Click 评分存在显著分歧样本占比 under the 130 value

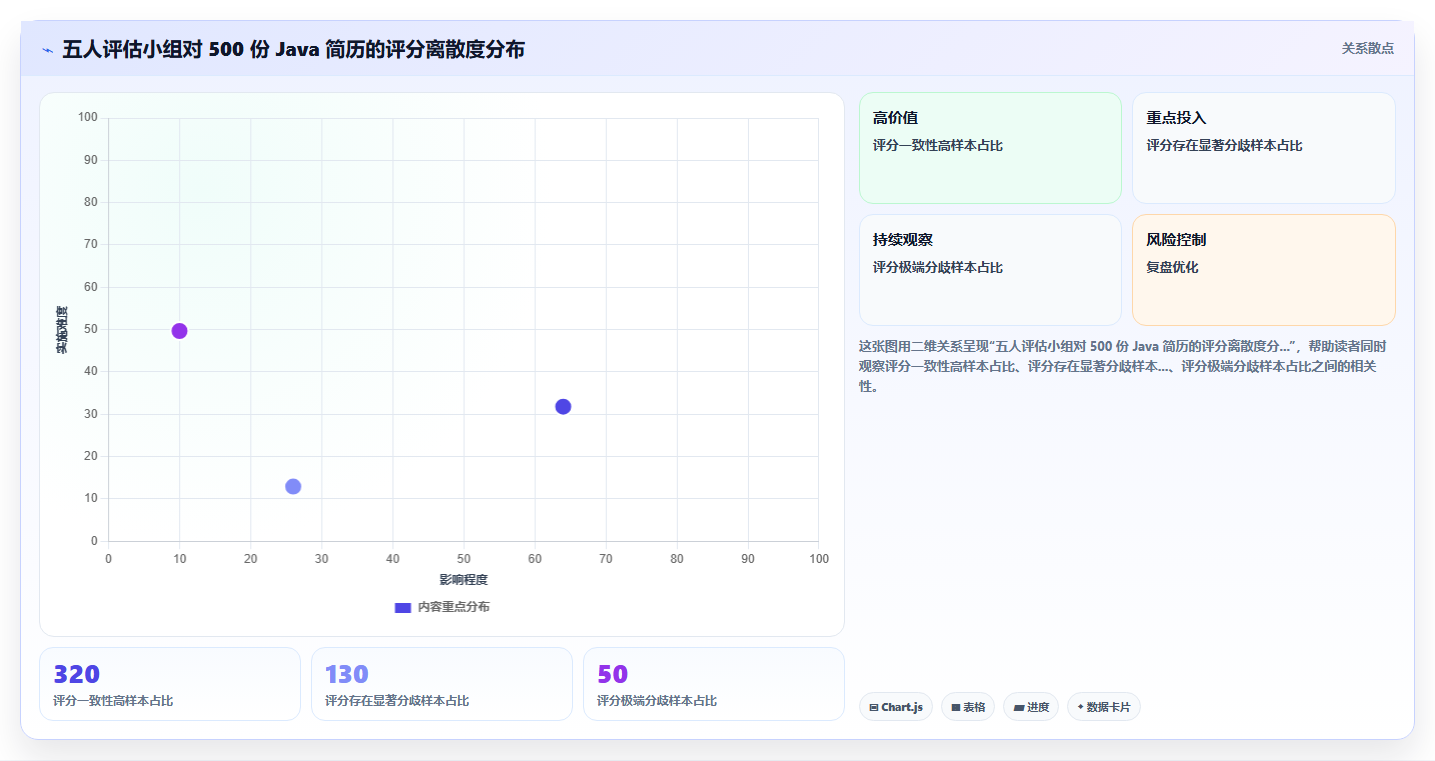click(397, 701)
